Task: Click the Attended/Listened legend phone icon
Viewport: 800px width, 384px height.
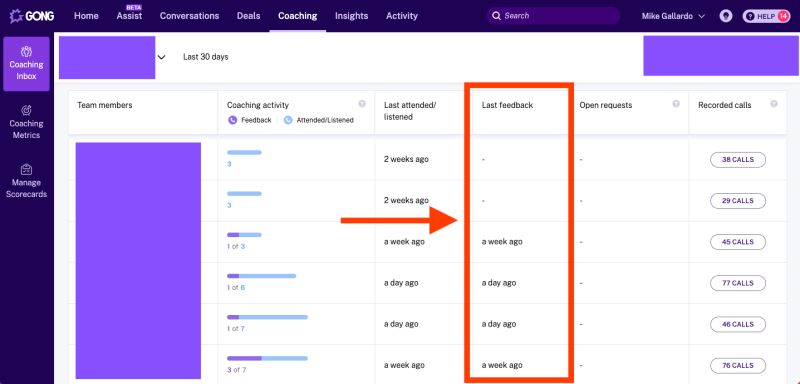Action: pyautogui.click(x=288, y=120)
